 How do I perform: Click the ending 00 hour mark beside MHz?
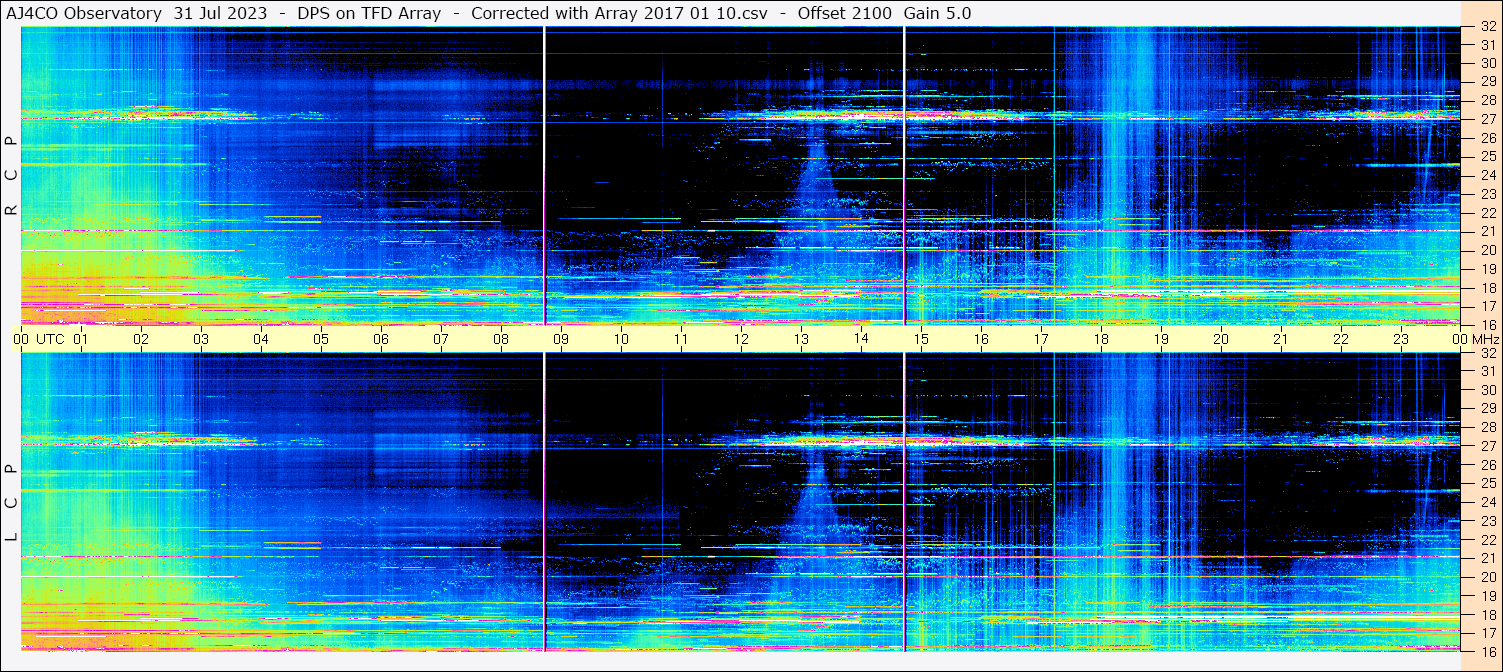pyautogui.click(x=1461, y=339)
